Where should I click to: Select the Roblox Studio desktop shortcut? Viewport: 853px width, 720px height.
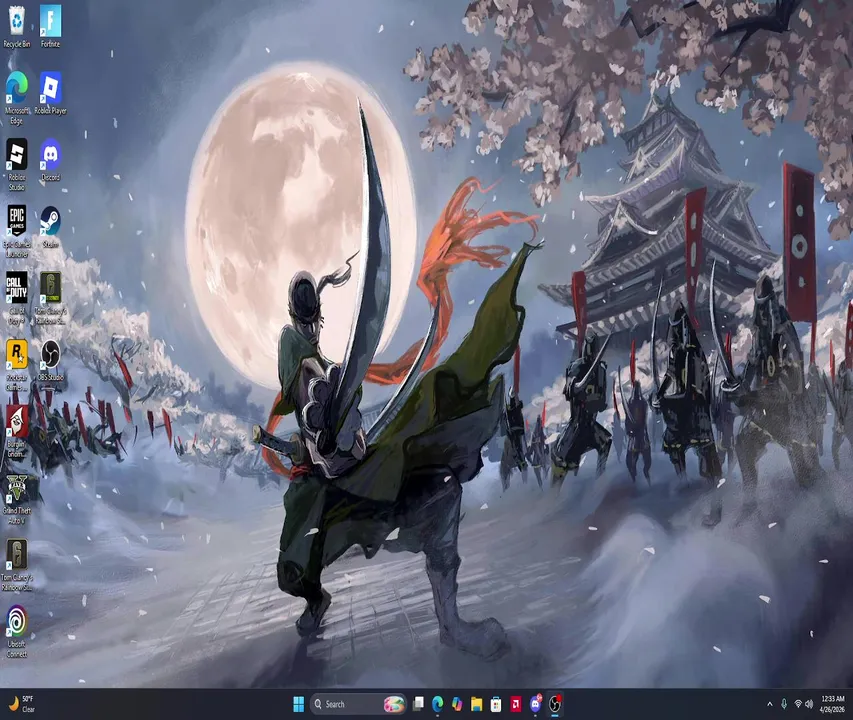[x=17, y=164]
